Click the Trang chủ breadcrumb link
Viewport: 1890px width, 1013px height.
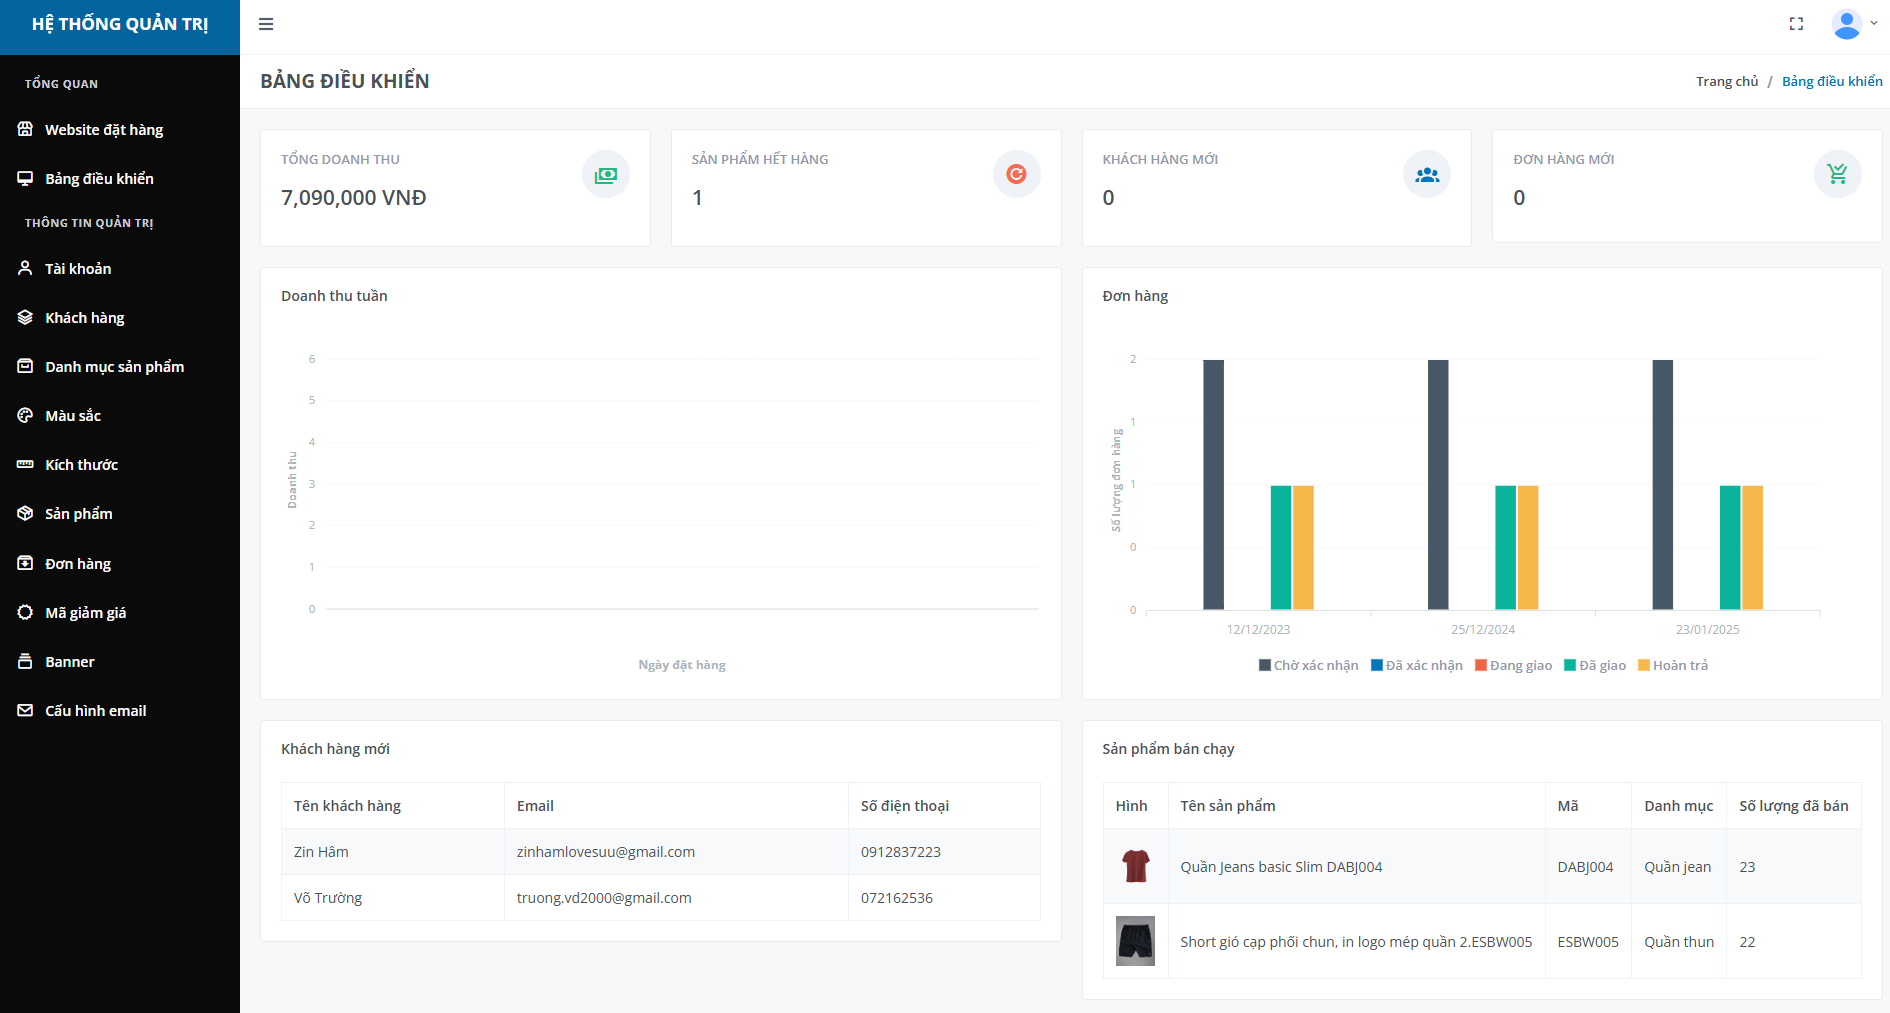[1726, 82]
